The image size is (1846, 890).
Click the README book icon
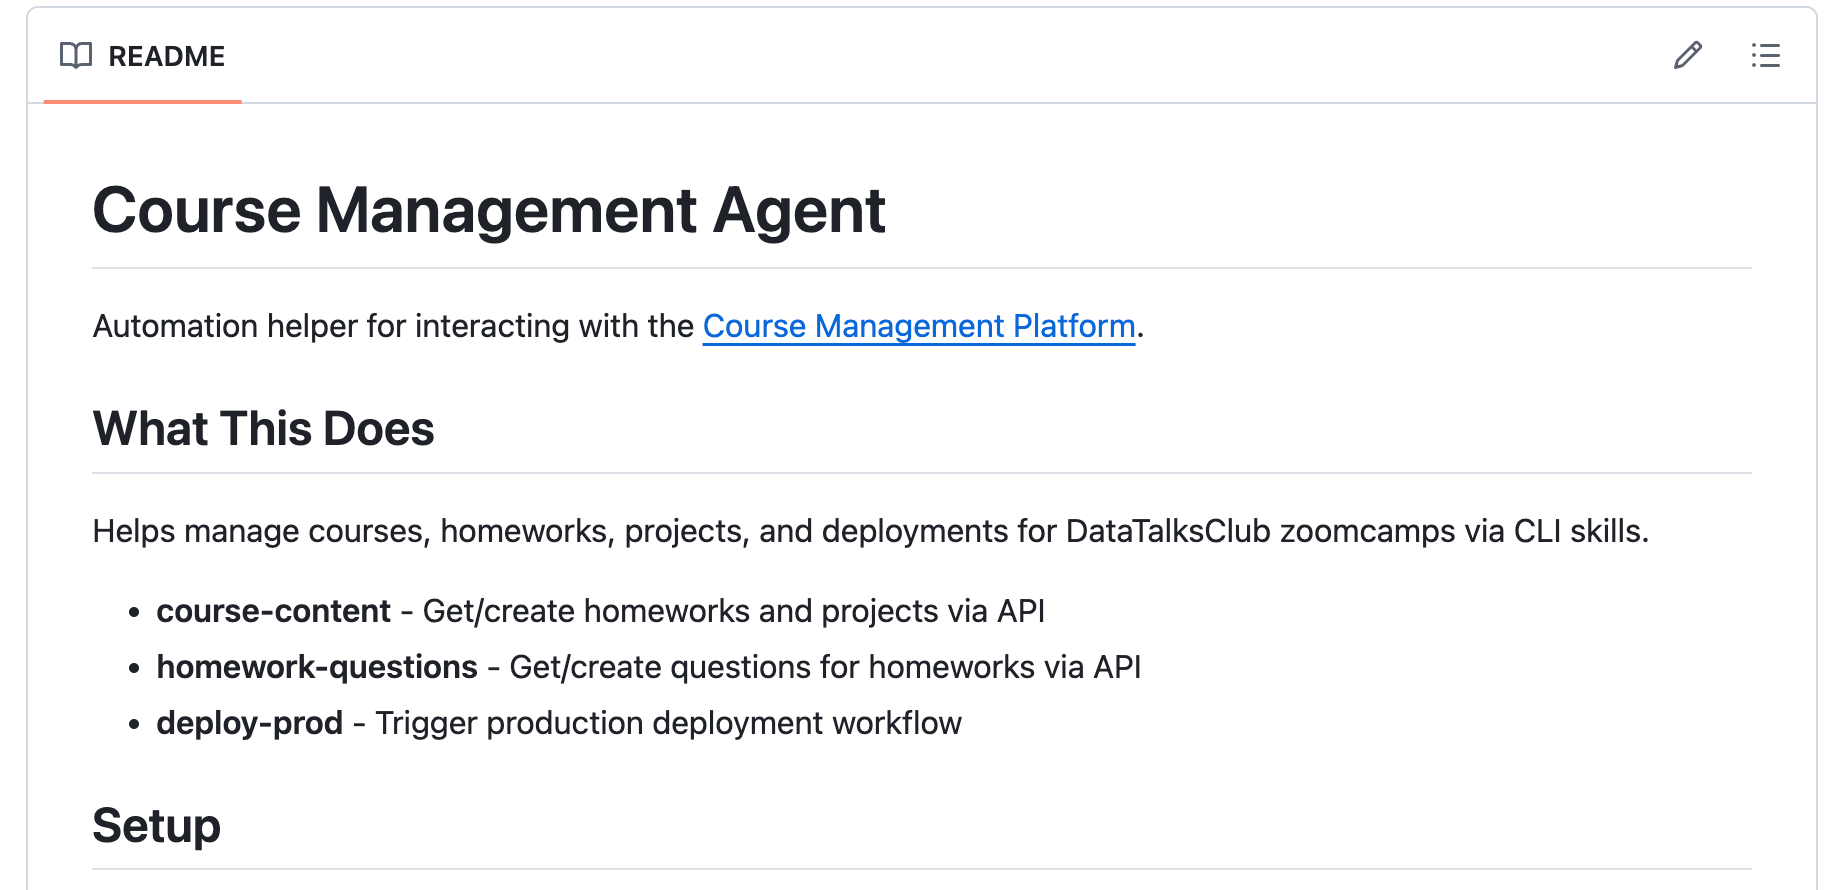76,56
